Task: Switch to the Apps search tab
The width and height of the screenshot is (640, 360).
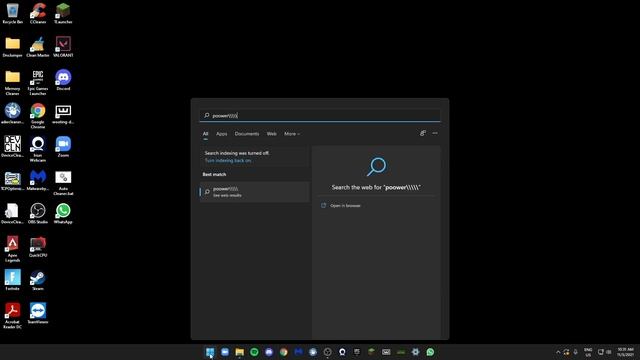Action: 222,134
